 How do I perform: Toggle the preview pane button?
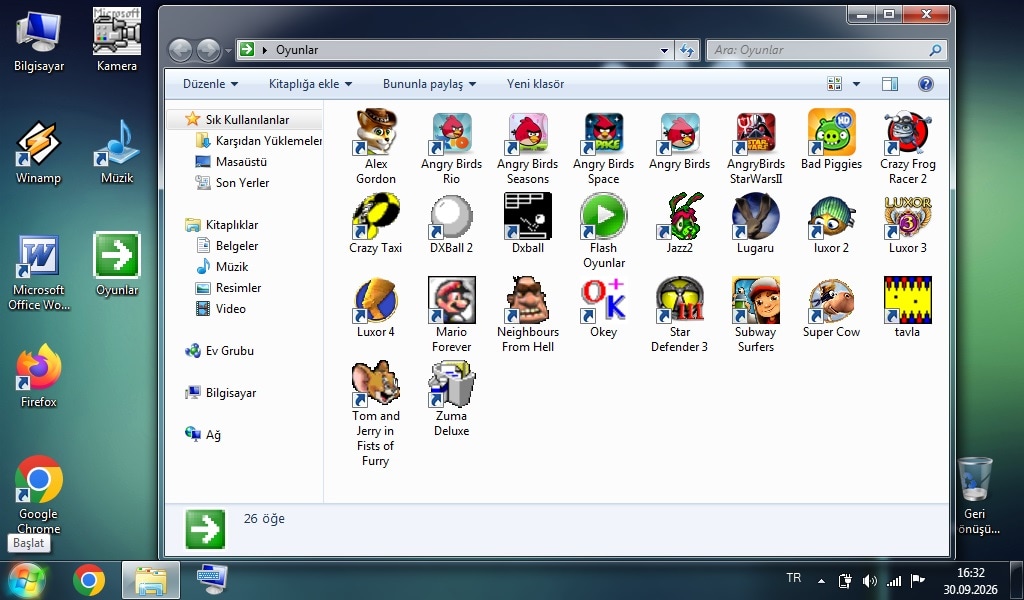pyautogui.click(x=889, y=84)
